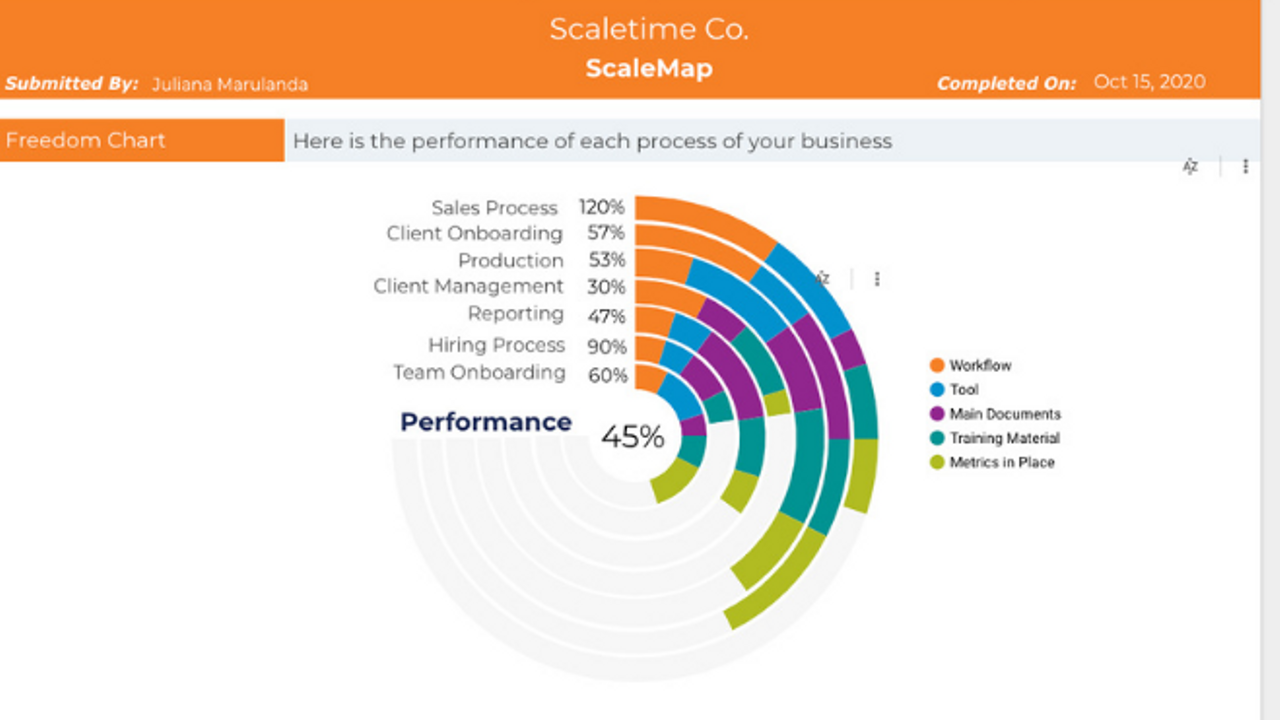The image size is (1280, 720).
Task: Open the three-dot menu in the top-right corner
Action: [1245, 167]
